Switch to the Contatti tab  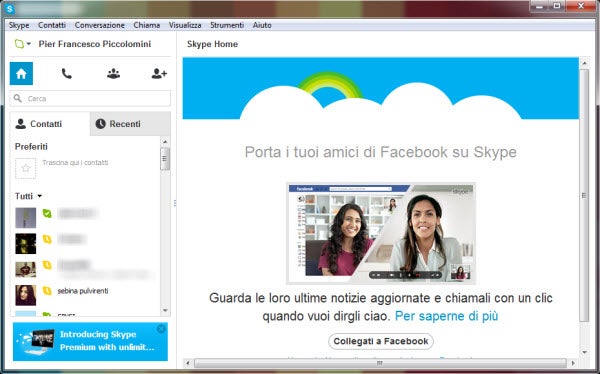click(x=50, y=124)
